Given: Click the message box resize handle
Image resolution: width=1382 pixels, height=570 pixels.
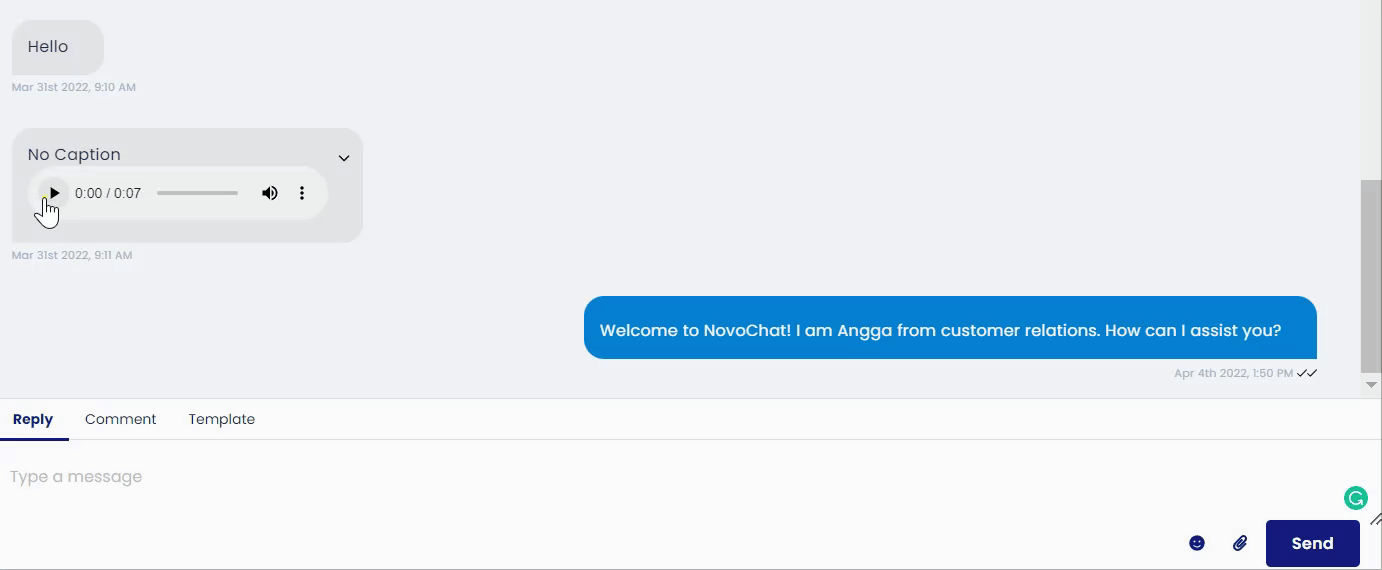Looking at the screenshot, I should 1375,519.
